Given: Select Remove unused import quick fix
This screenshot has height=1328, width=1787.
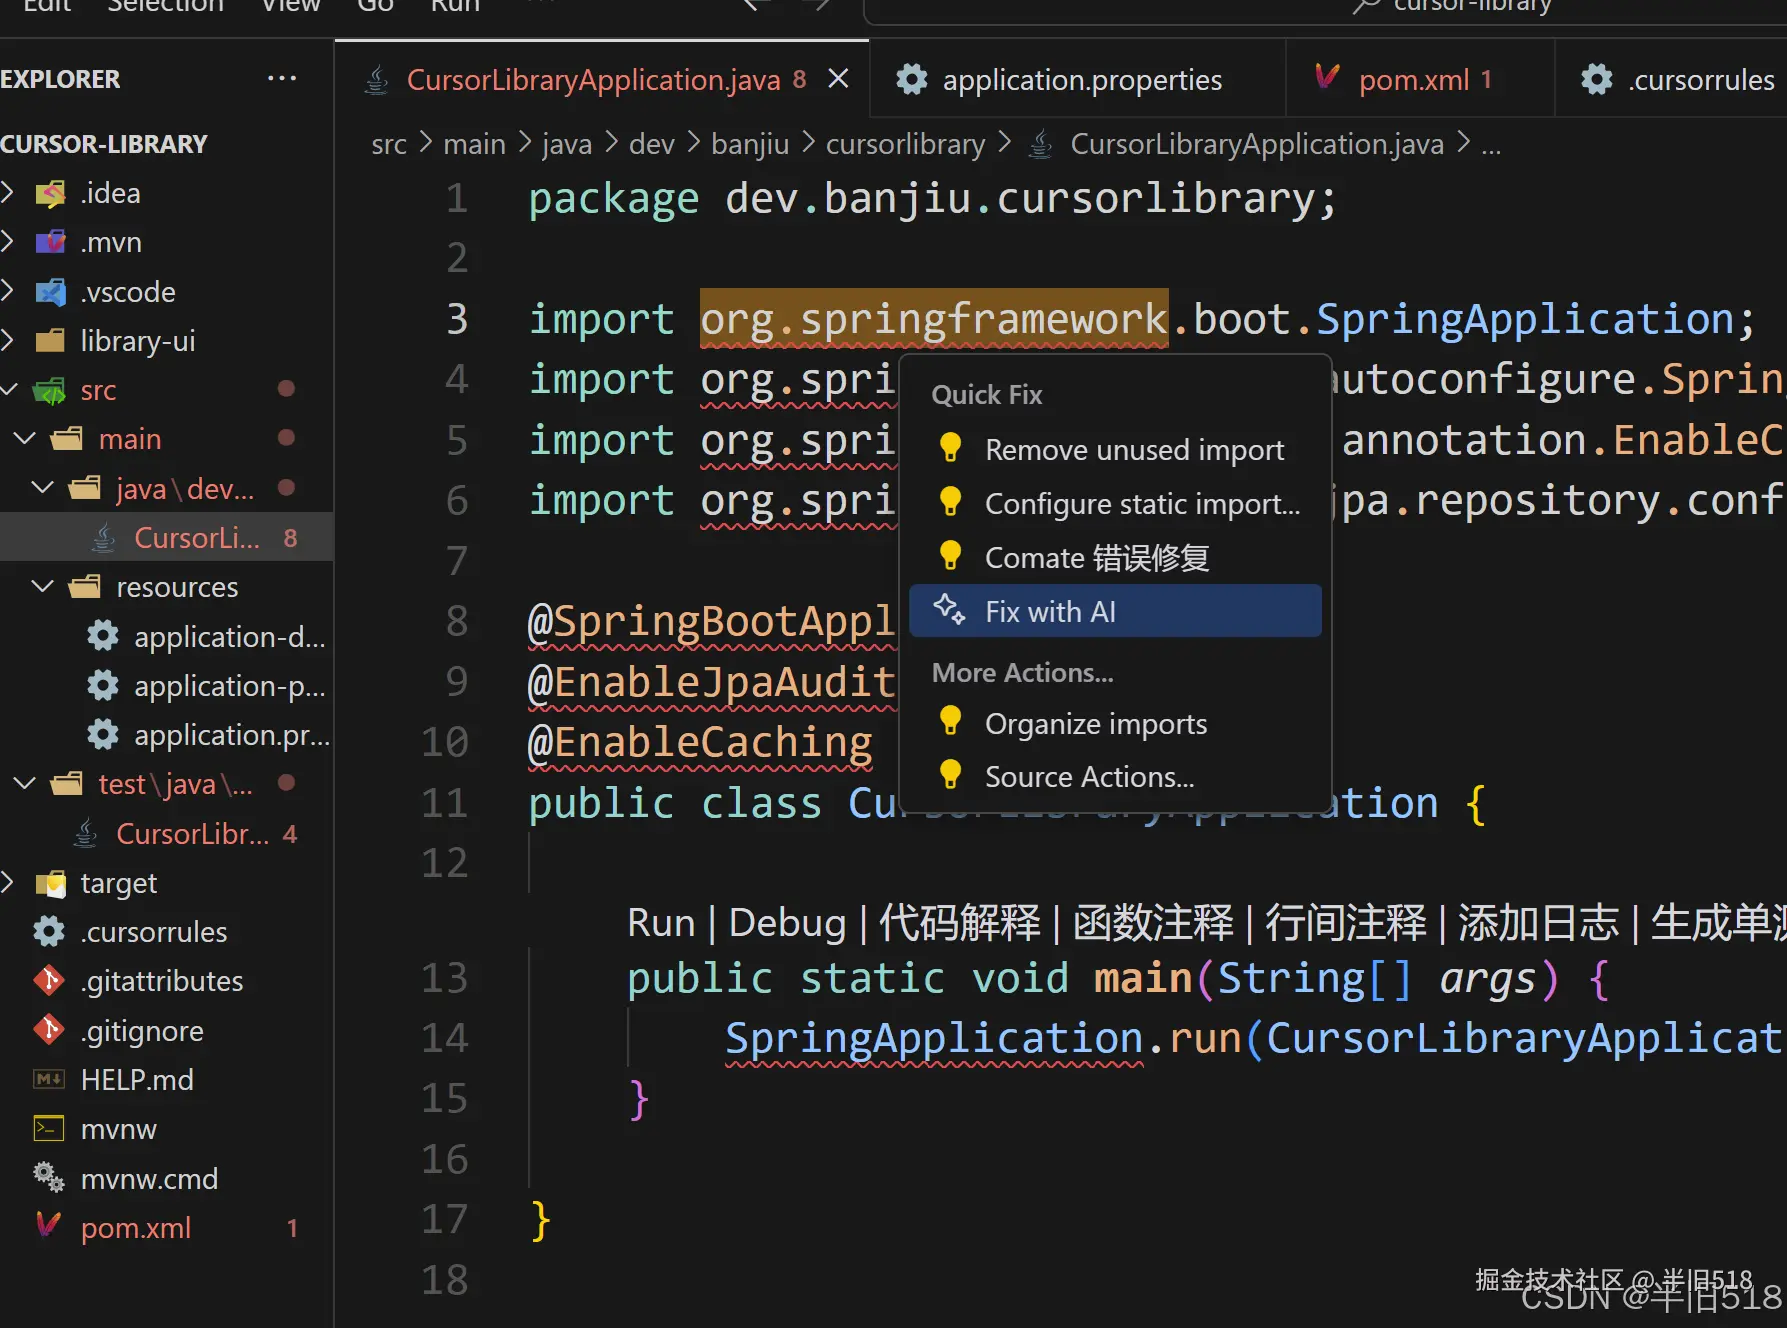Looking at the screenshot, I should coord(1115,450).
